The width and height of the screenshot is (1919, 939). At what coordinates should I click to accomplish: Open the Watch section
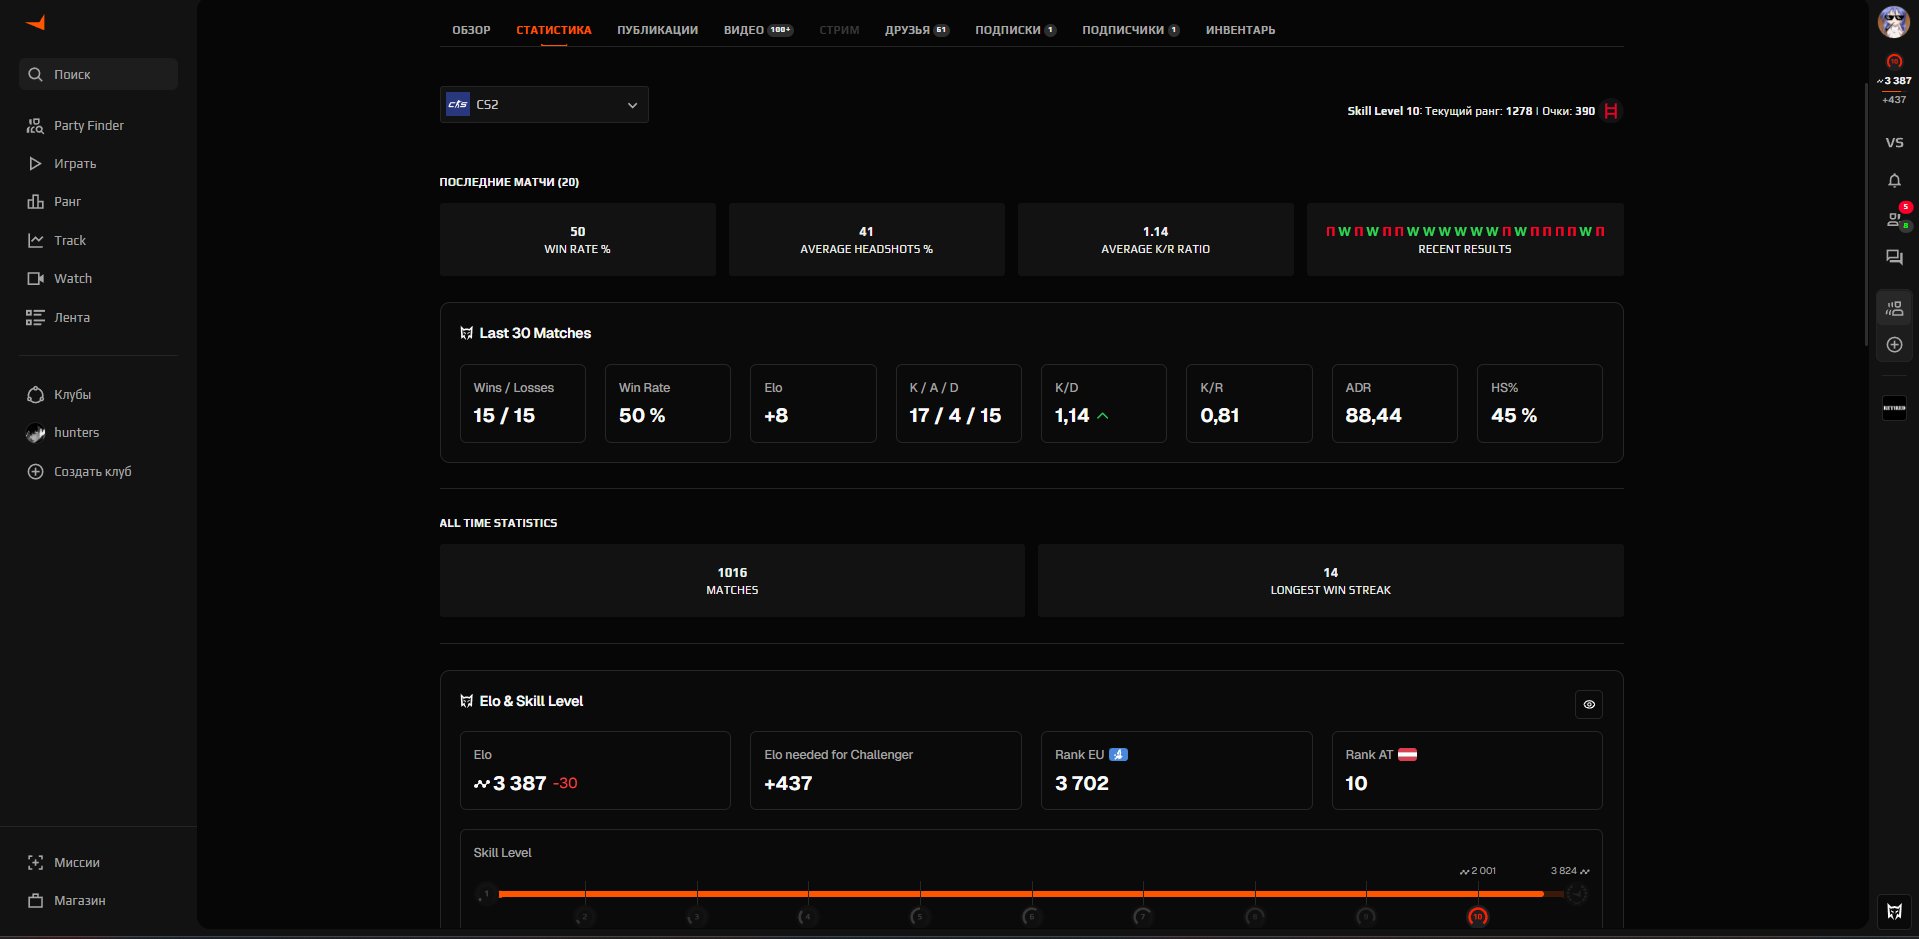click(x=73, y=278)
